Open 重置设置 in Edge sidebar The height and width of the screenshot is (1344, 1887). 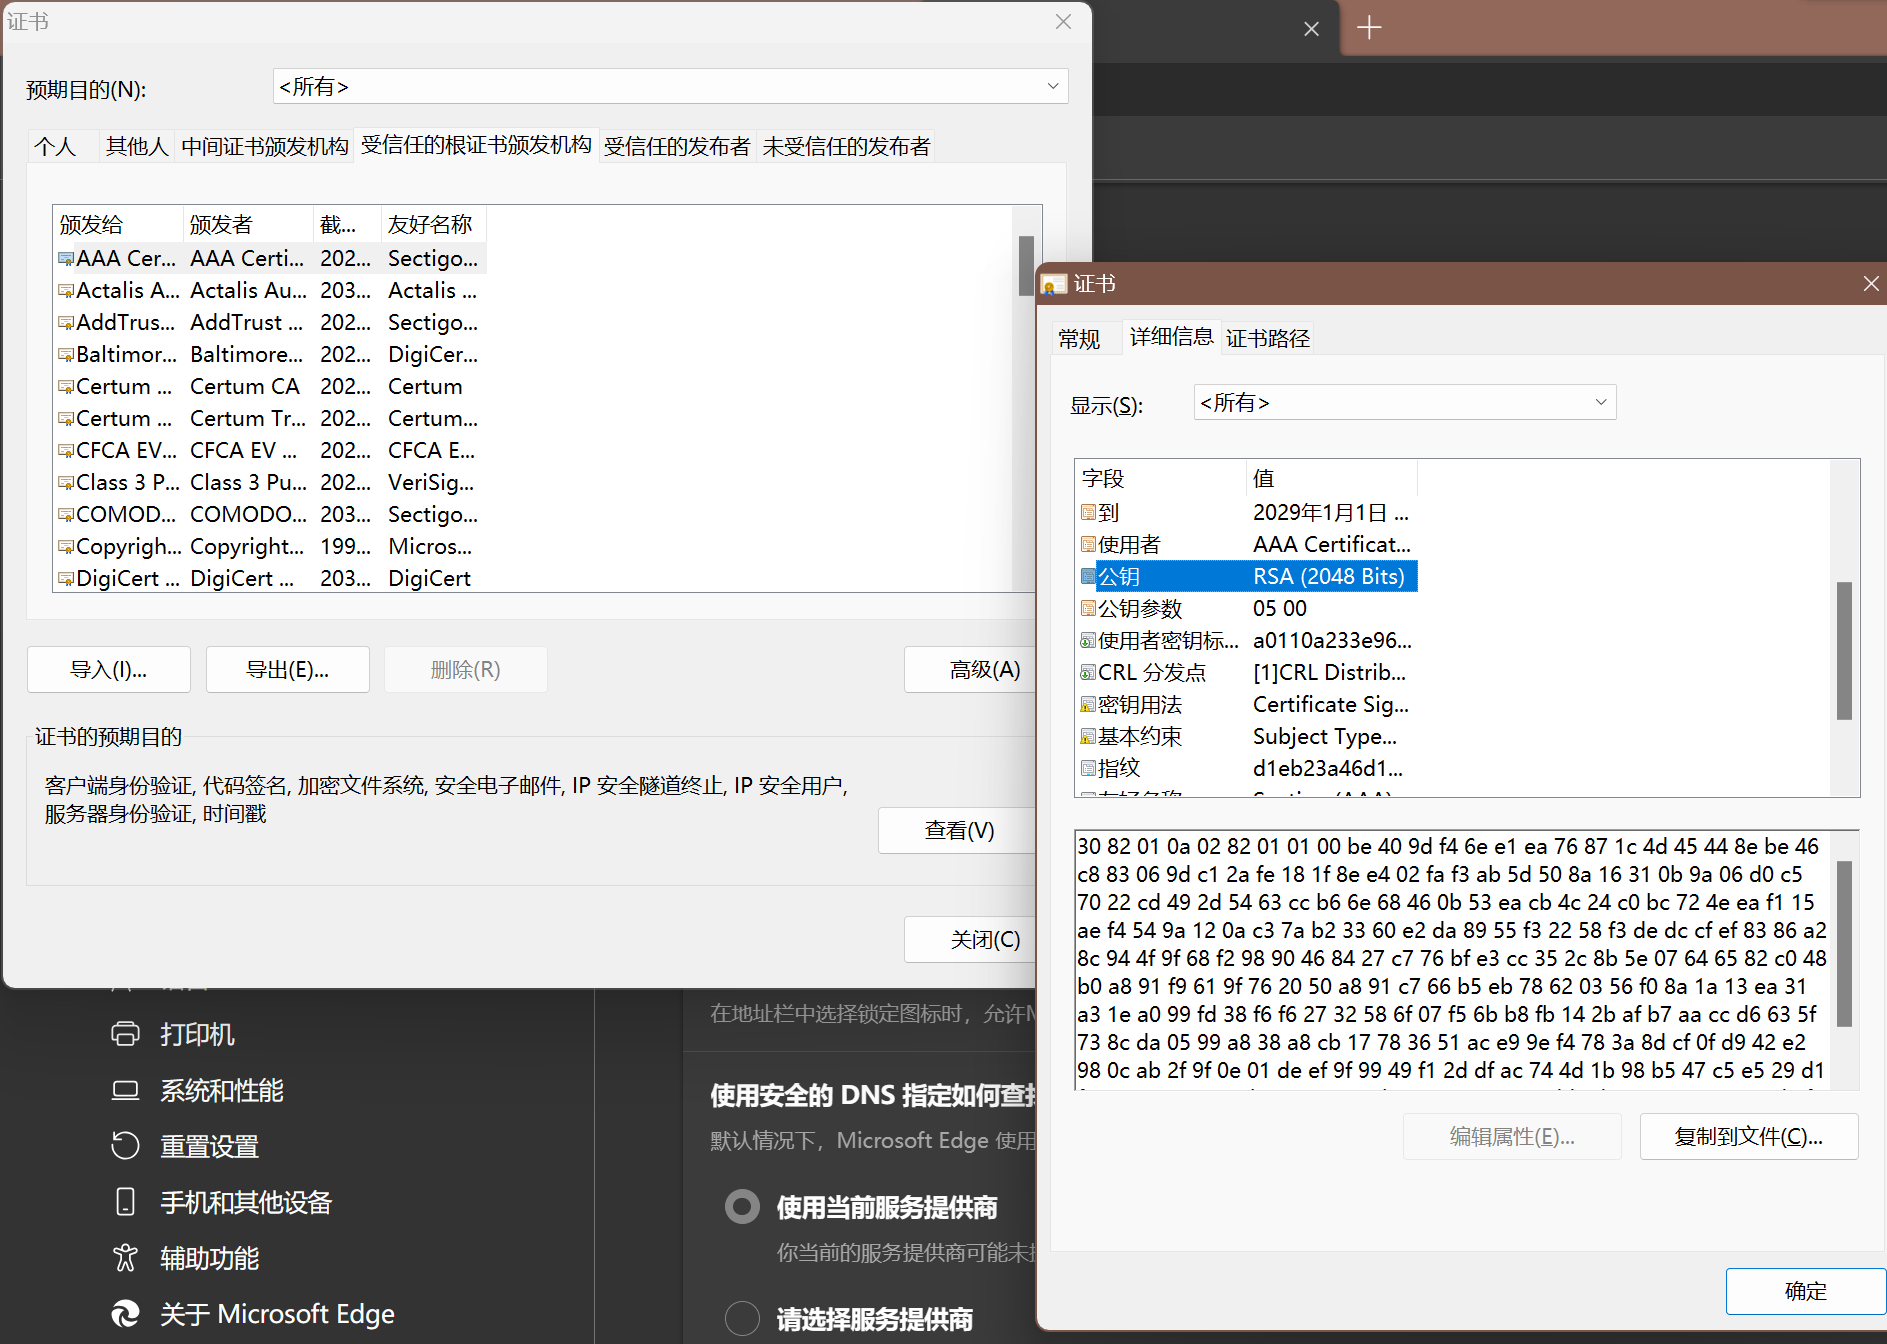[x=184, y=1146]
